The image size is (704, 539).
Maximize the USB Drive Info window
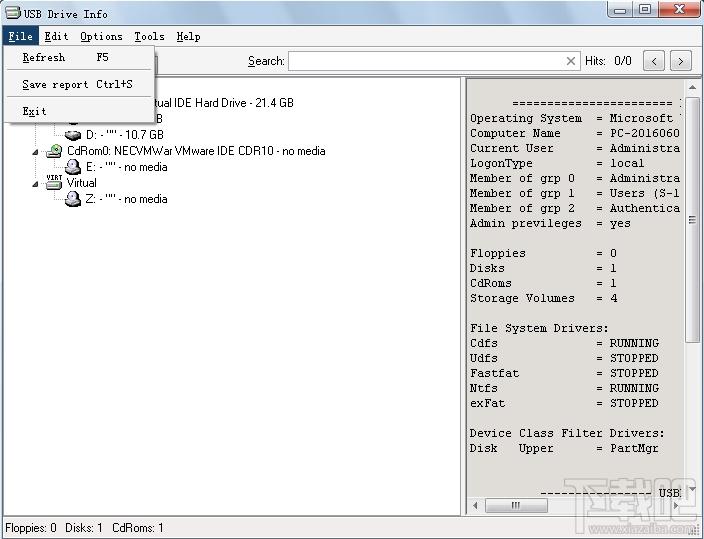645,9
